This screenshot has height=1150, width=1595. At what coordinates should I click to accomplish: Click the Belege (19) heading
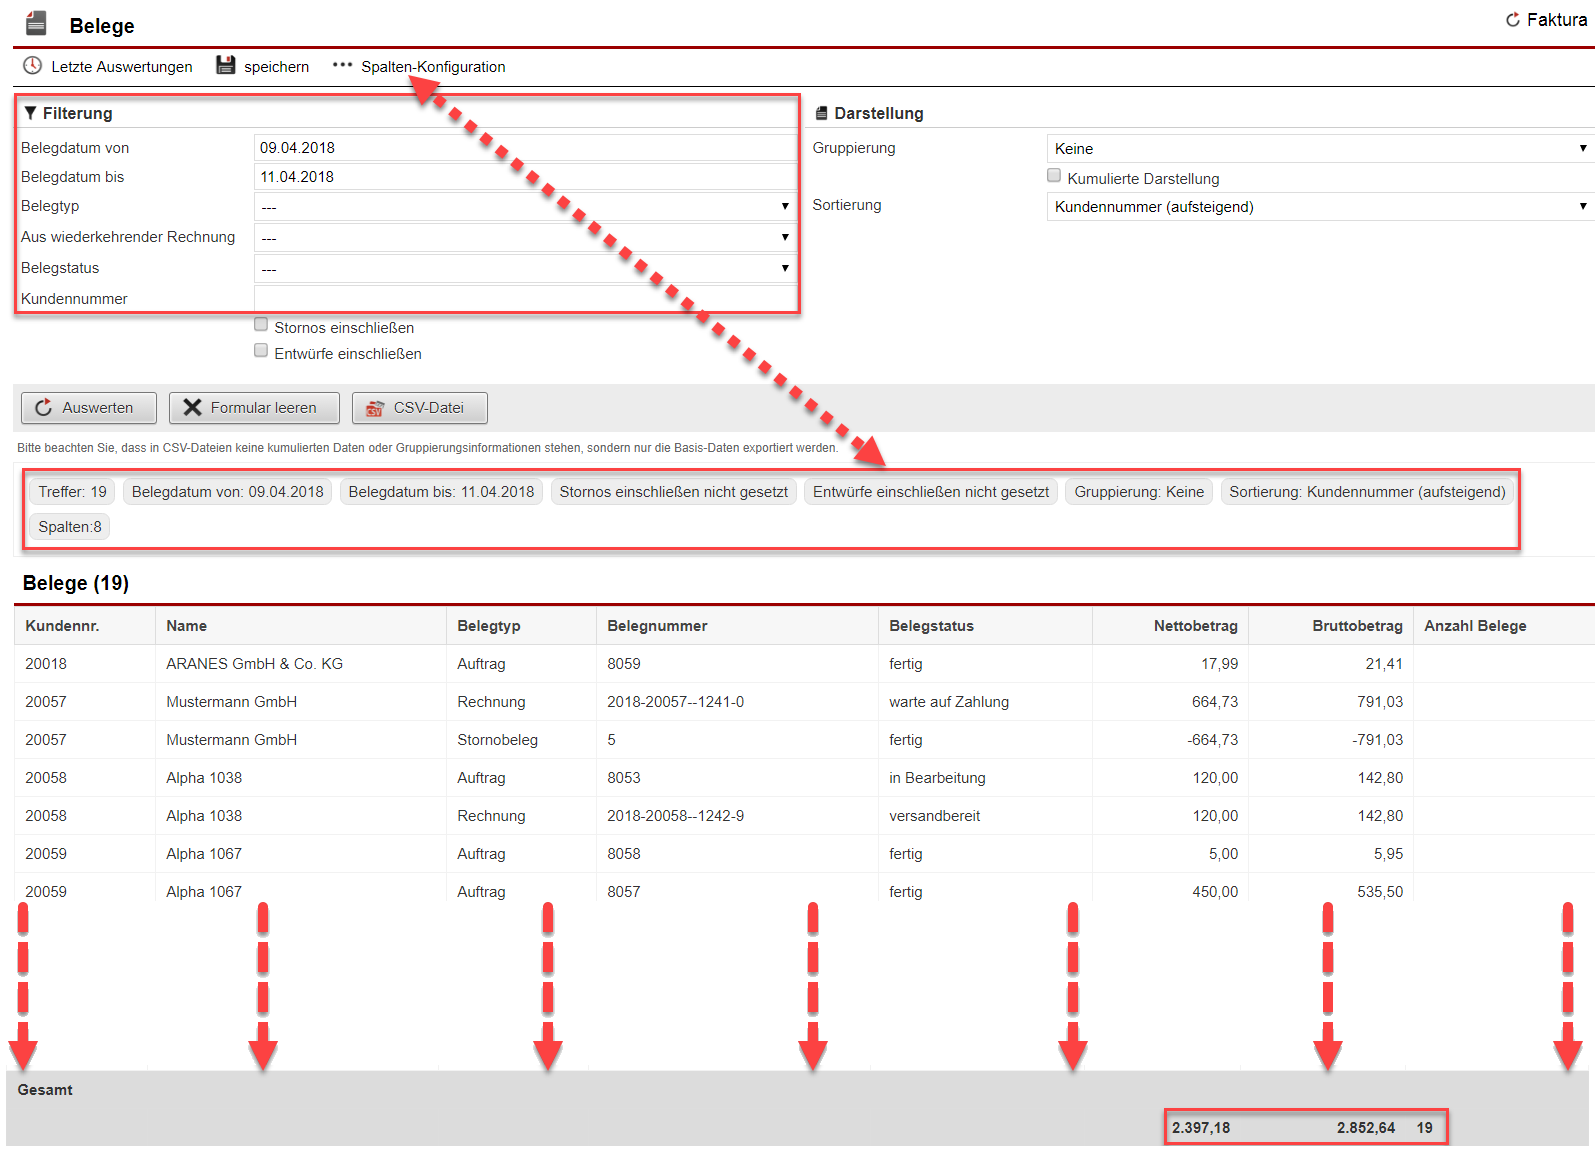tap(76, 583)
